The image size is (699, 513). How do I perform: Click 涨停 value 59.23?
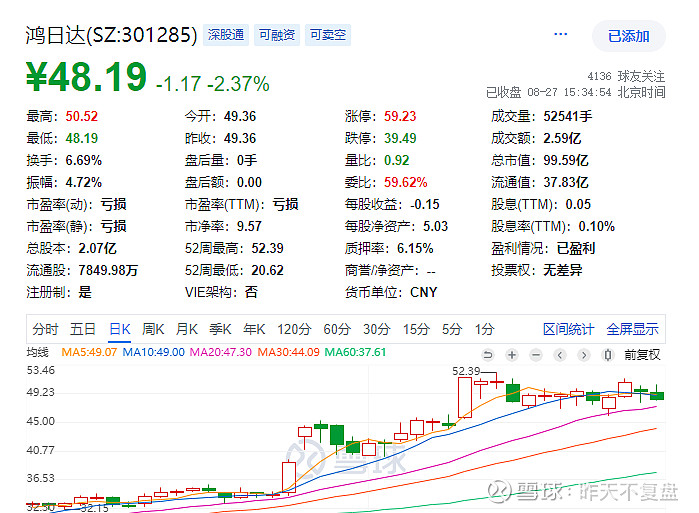coord(400,116)
